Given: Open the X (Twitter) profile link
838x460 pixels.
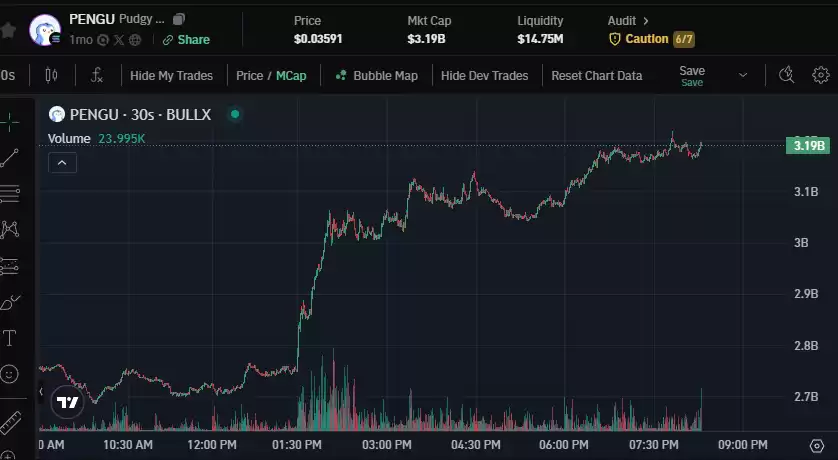Looking at the screenshot, I should pos(119,40).
